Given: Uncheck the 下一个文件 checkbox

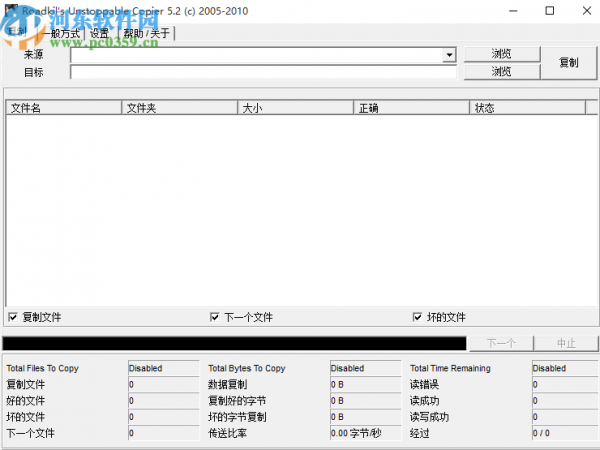Looking at the screenshot, I should [x=215, y=317].
